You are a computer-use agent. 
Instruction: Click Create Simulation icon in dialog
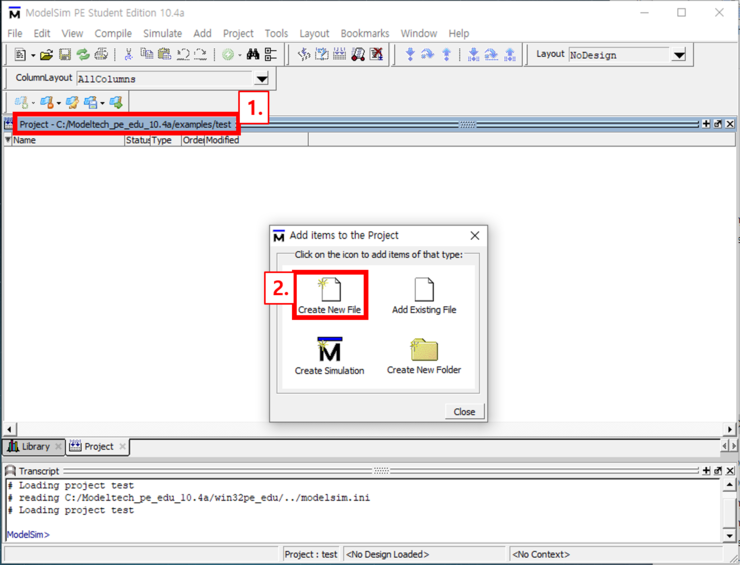[329, 356]
